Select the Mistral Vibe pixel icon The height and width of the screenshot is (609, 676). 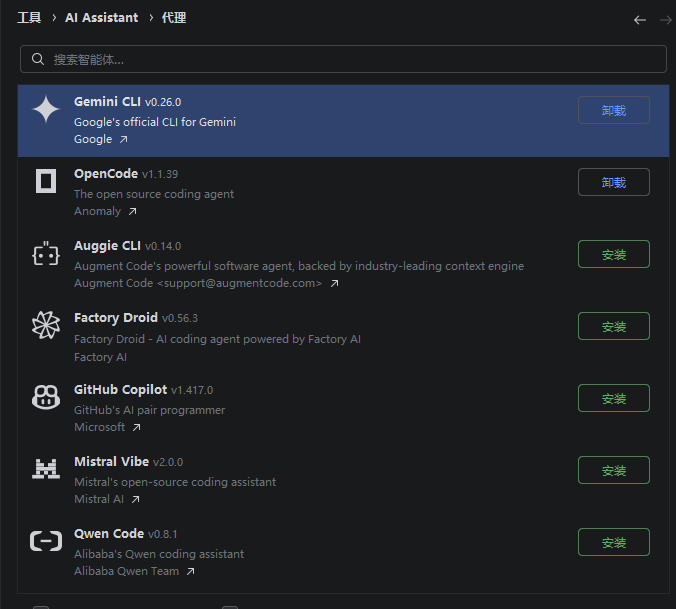coord(46,469)
